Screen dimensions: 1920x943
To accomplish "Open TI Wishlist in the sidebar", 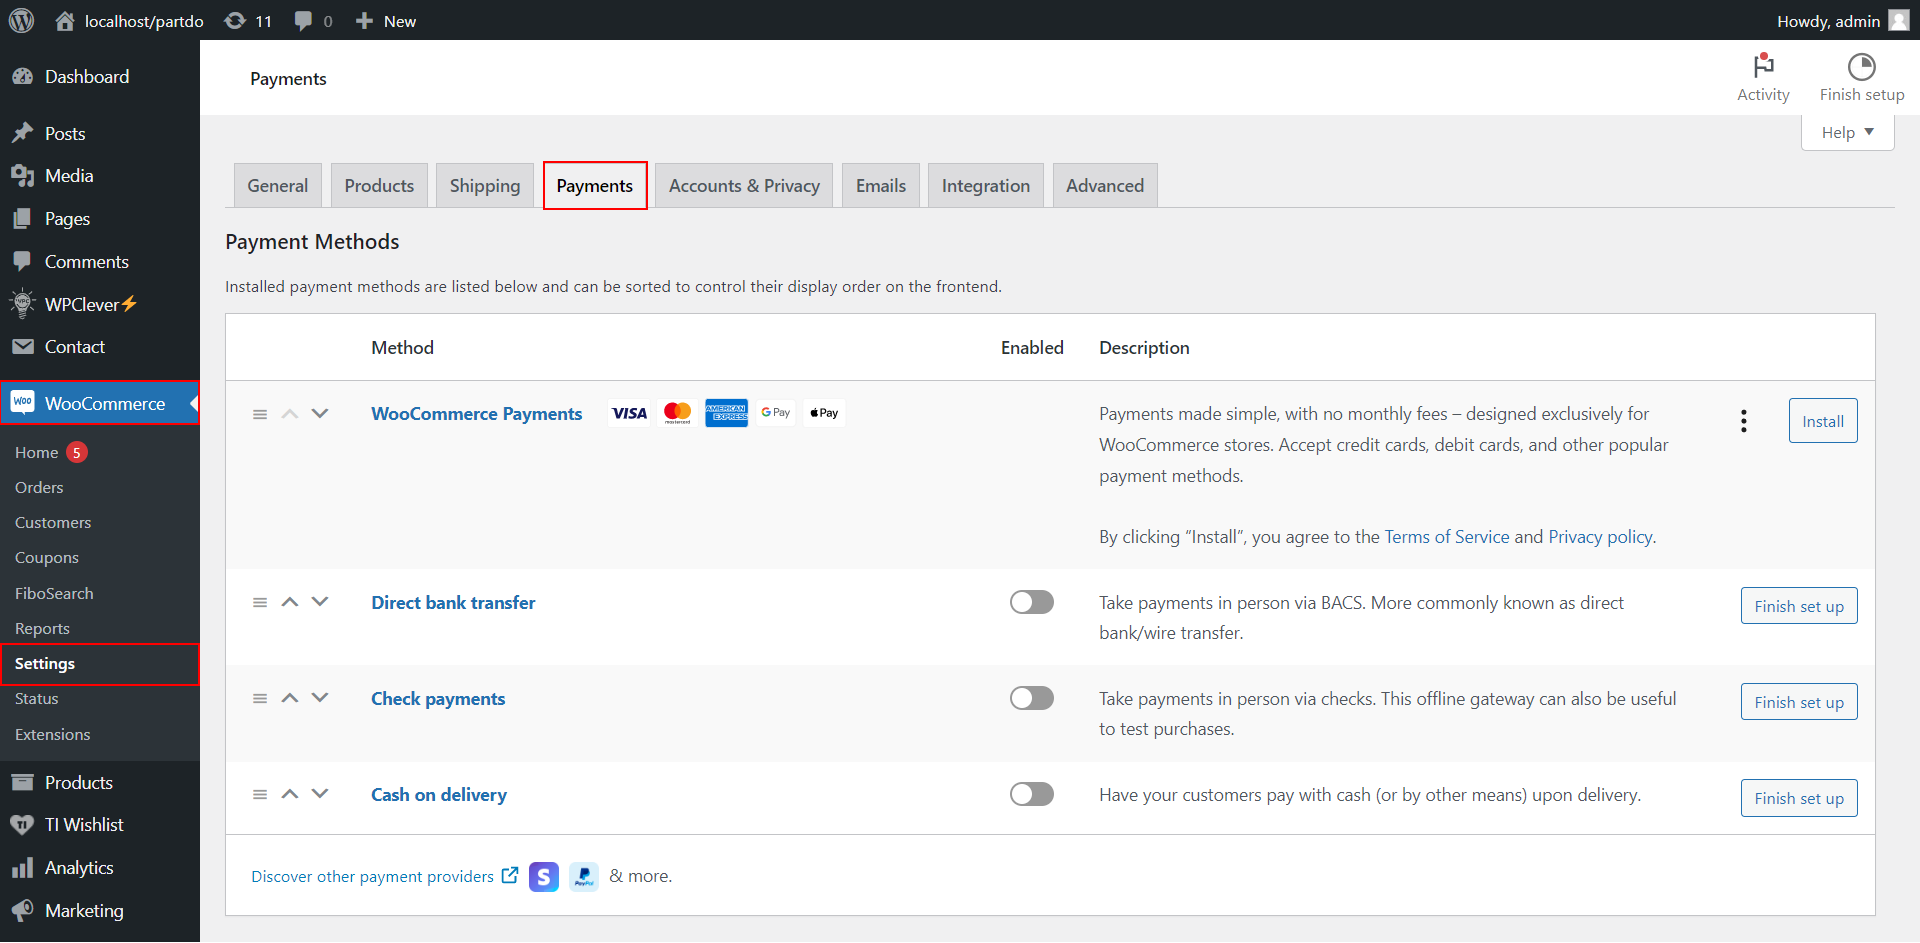I will click(100, 825).
